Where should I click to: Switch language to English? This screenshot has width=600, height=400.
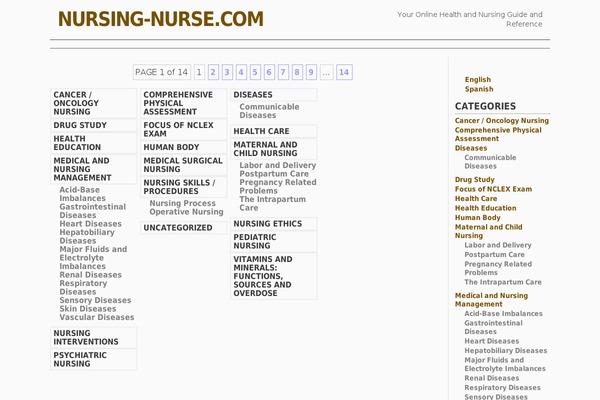tap(478, 80)
